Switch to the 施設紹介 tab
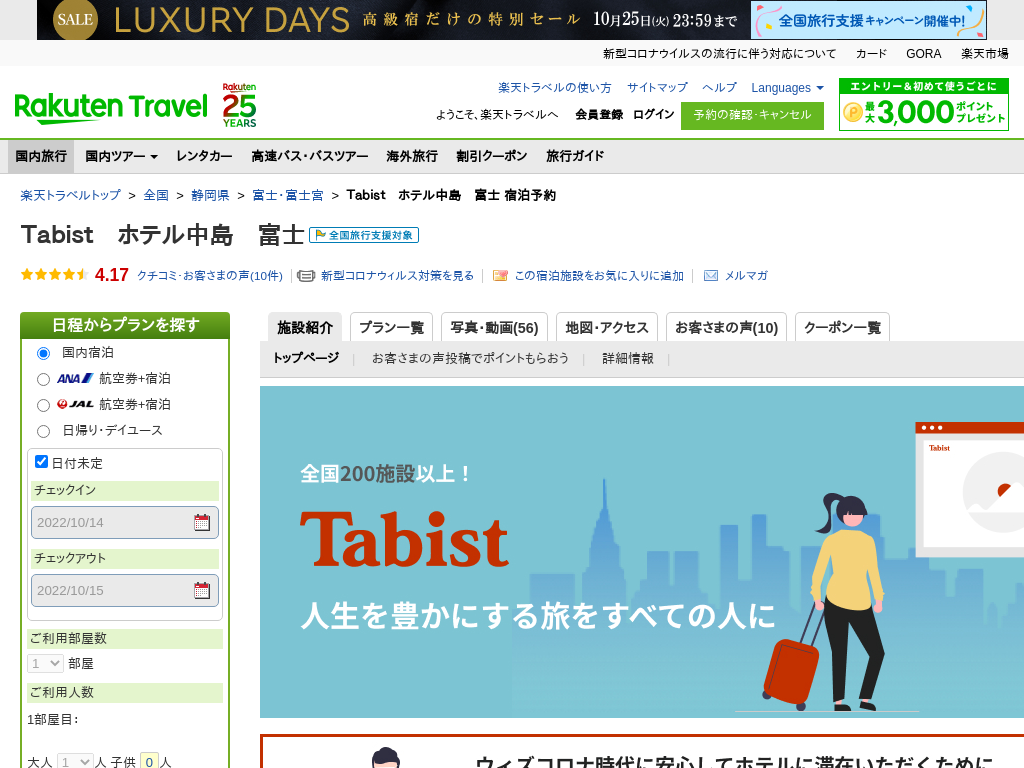The width and height of the screenshot is (1024, 768). click(x=305, y=327)
